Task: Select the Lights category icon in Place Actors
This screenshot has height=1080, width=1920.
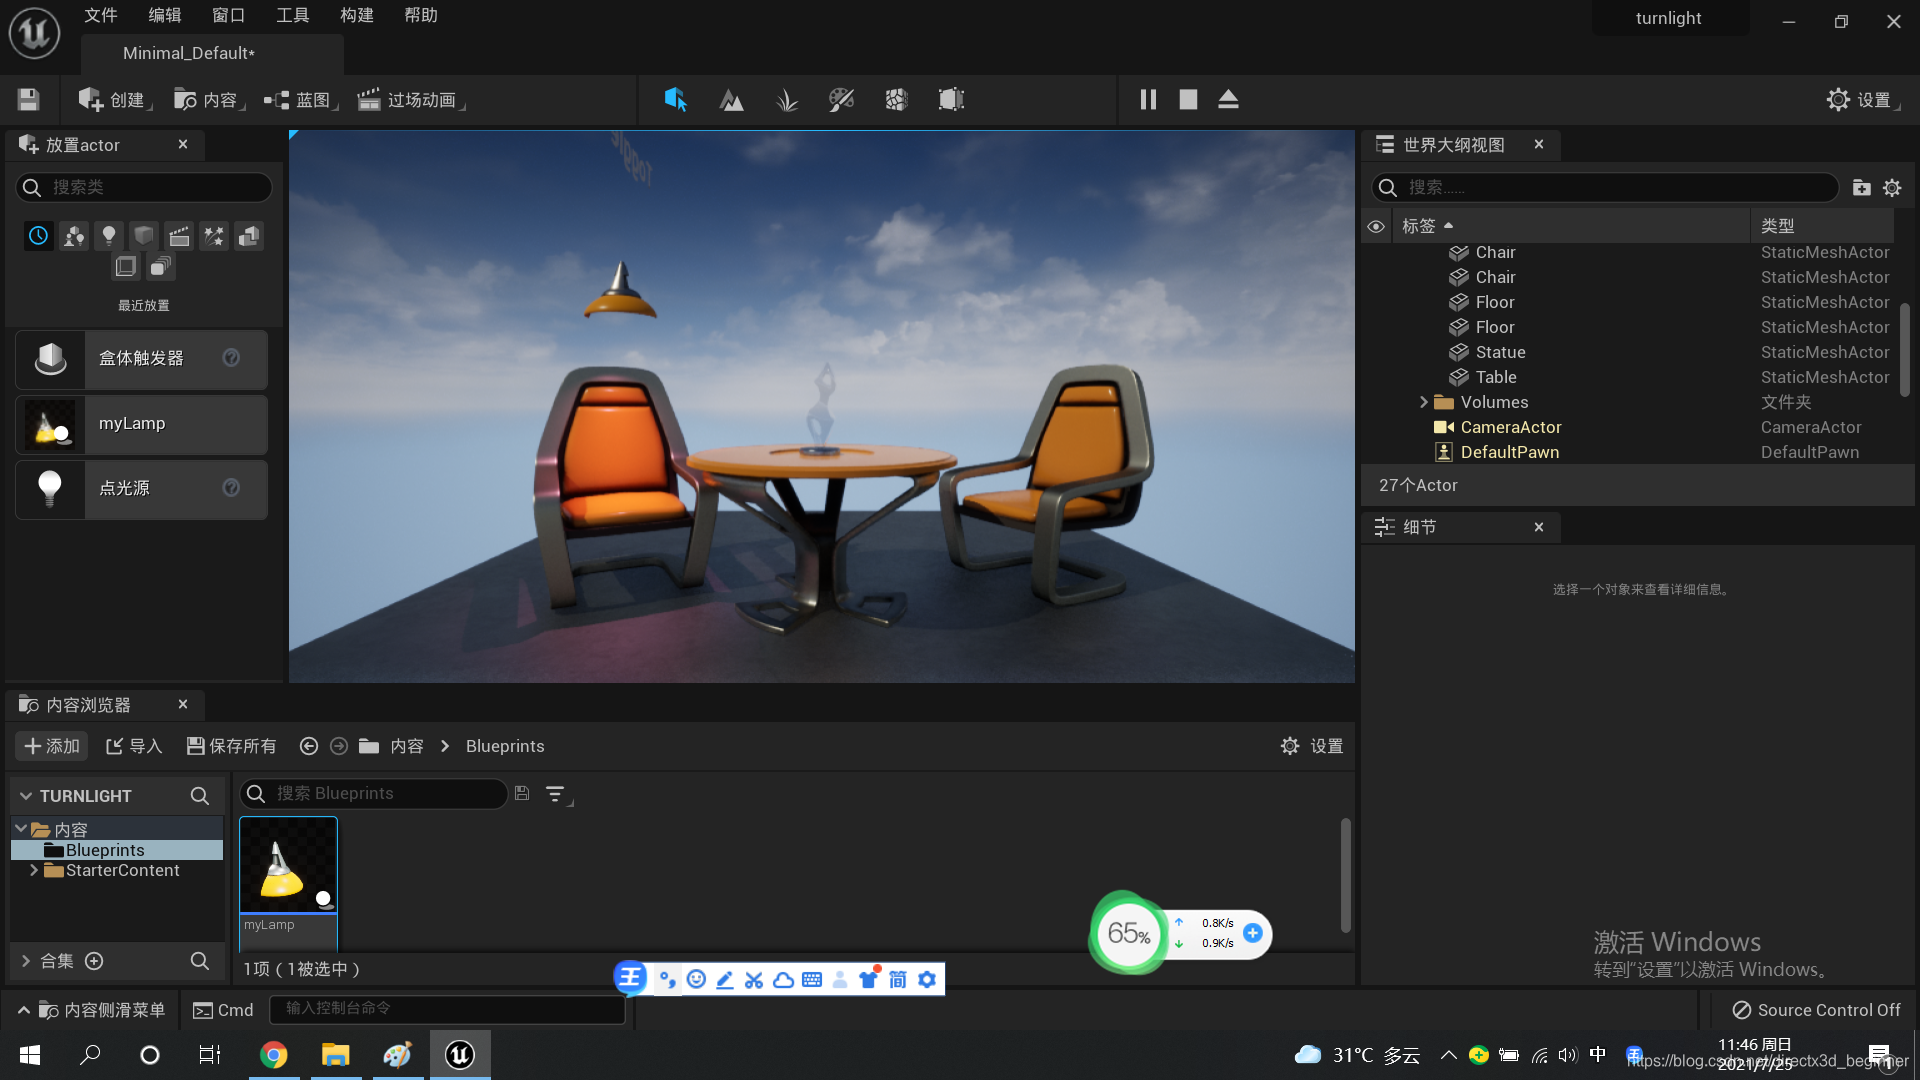Action: (109, 236)
